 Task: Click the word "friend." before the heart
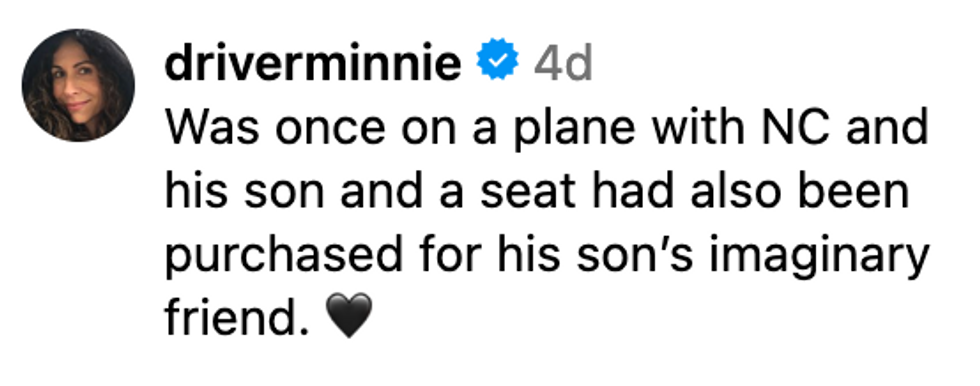[x=238, y=315]
